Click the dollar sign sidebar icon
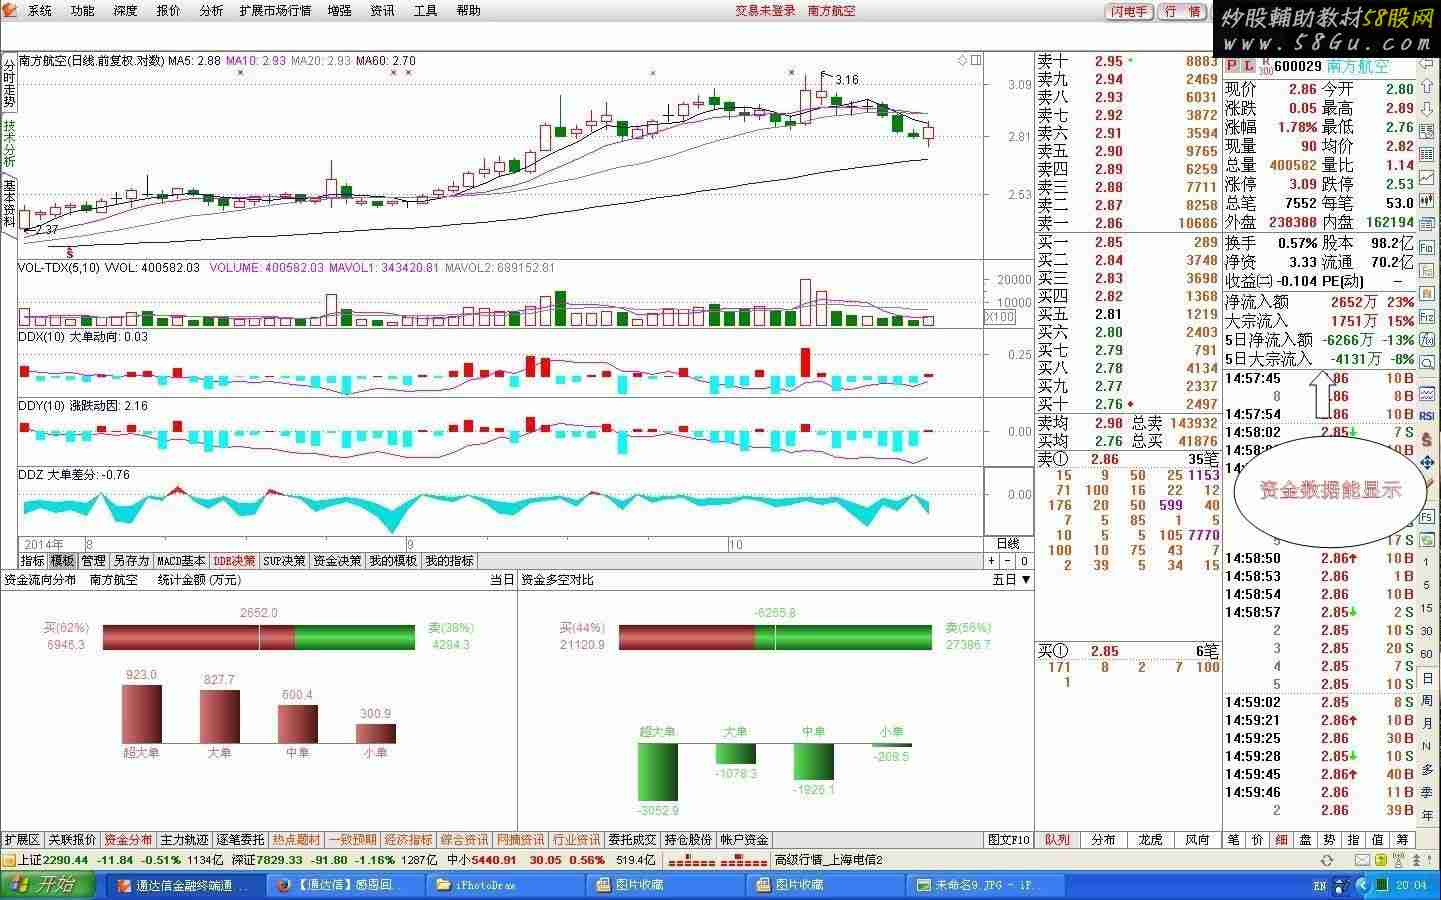This screenshot has height=900, width=1441. 1428,440
